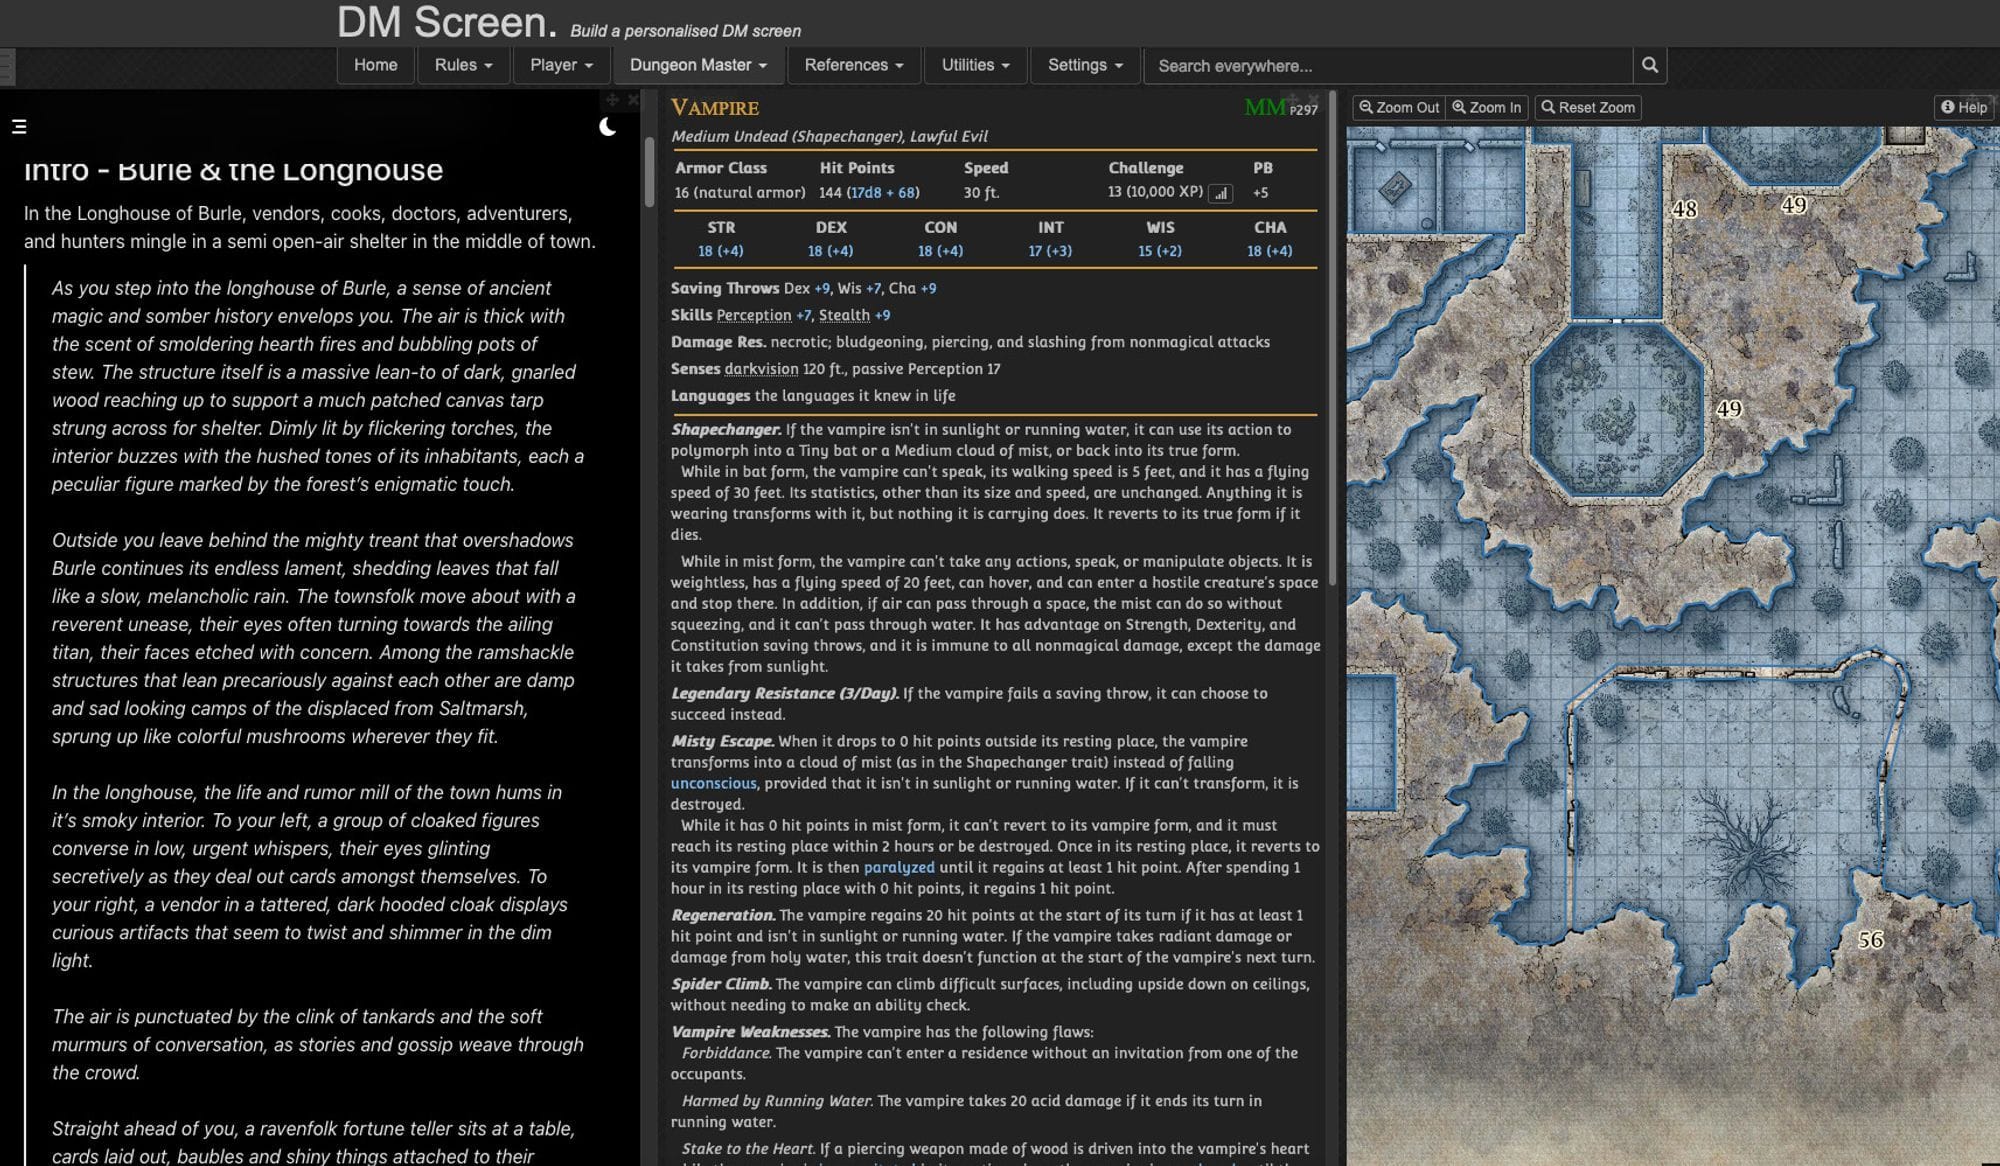The width and height of the screenshot is (2000, 1166).
Task: Reset the map zoom
Action: 1587,107
